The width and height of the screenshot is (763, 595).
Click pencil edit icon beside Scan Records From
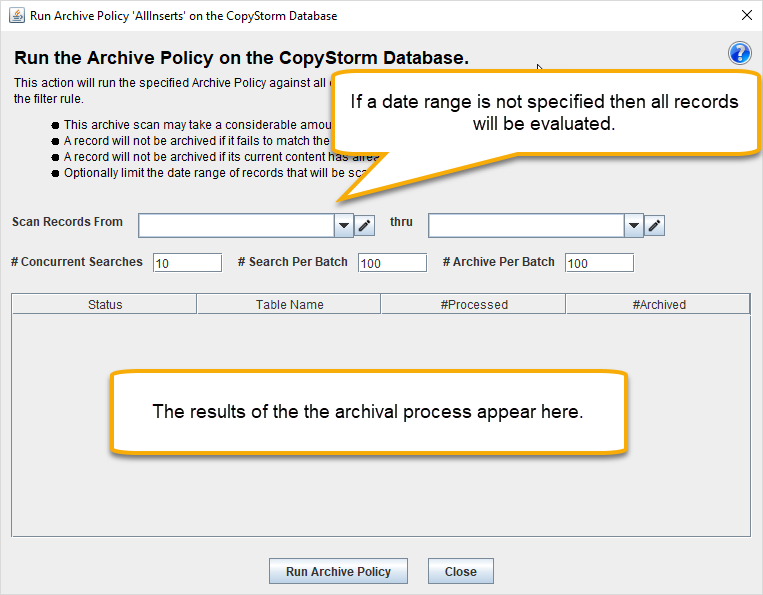(x=364, y=226)
